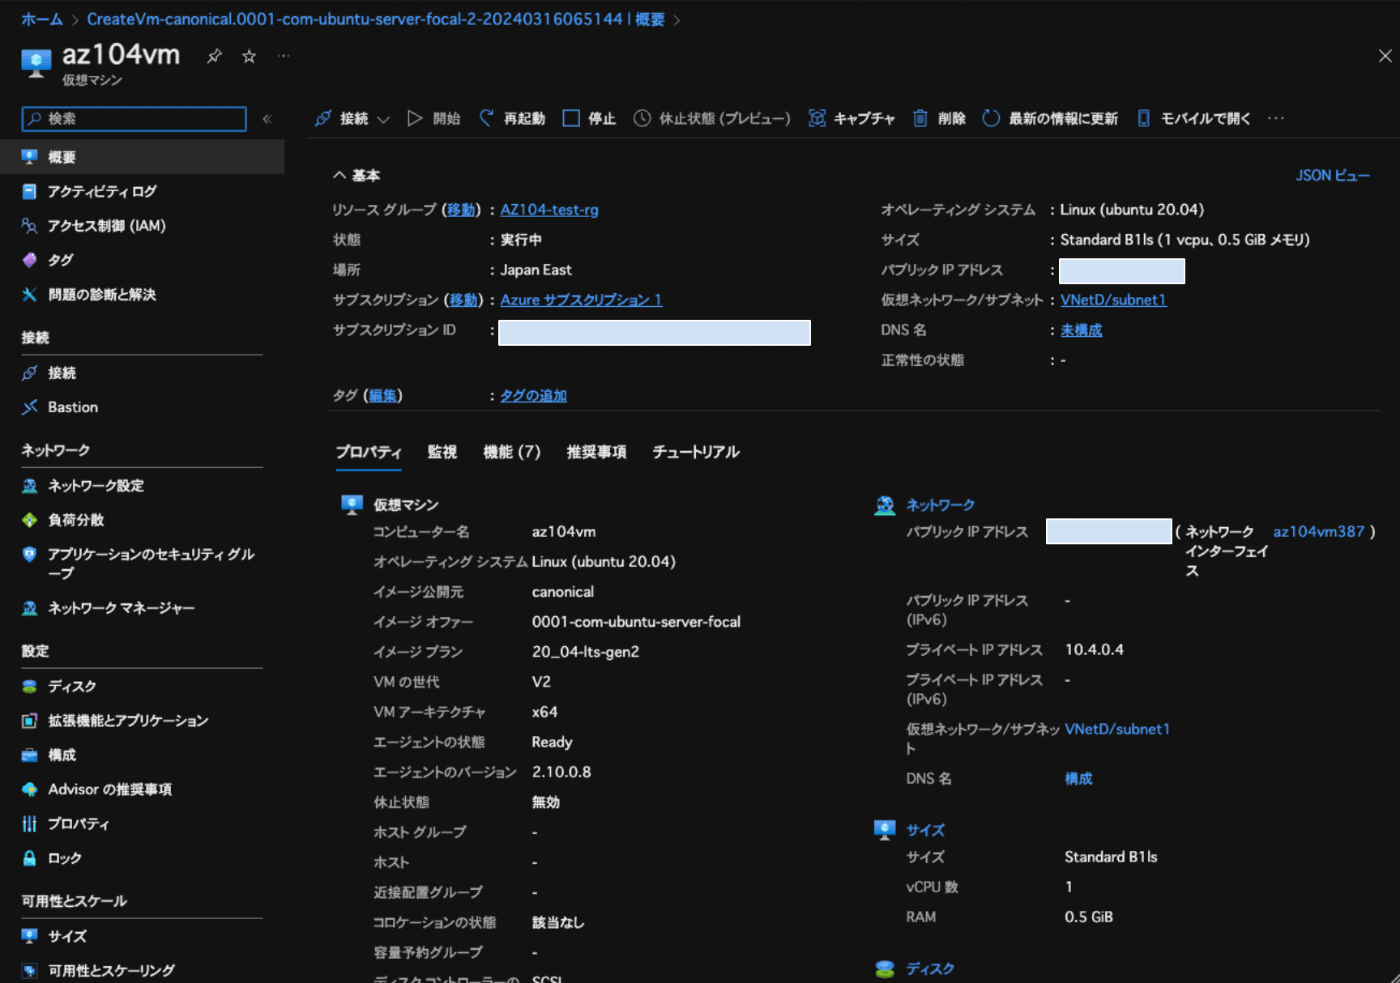
Task: Click the ロック padlock icon
Action: pos(30,858)
